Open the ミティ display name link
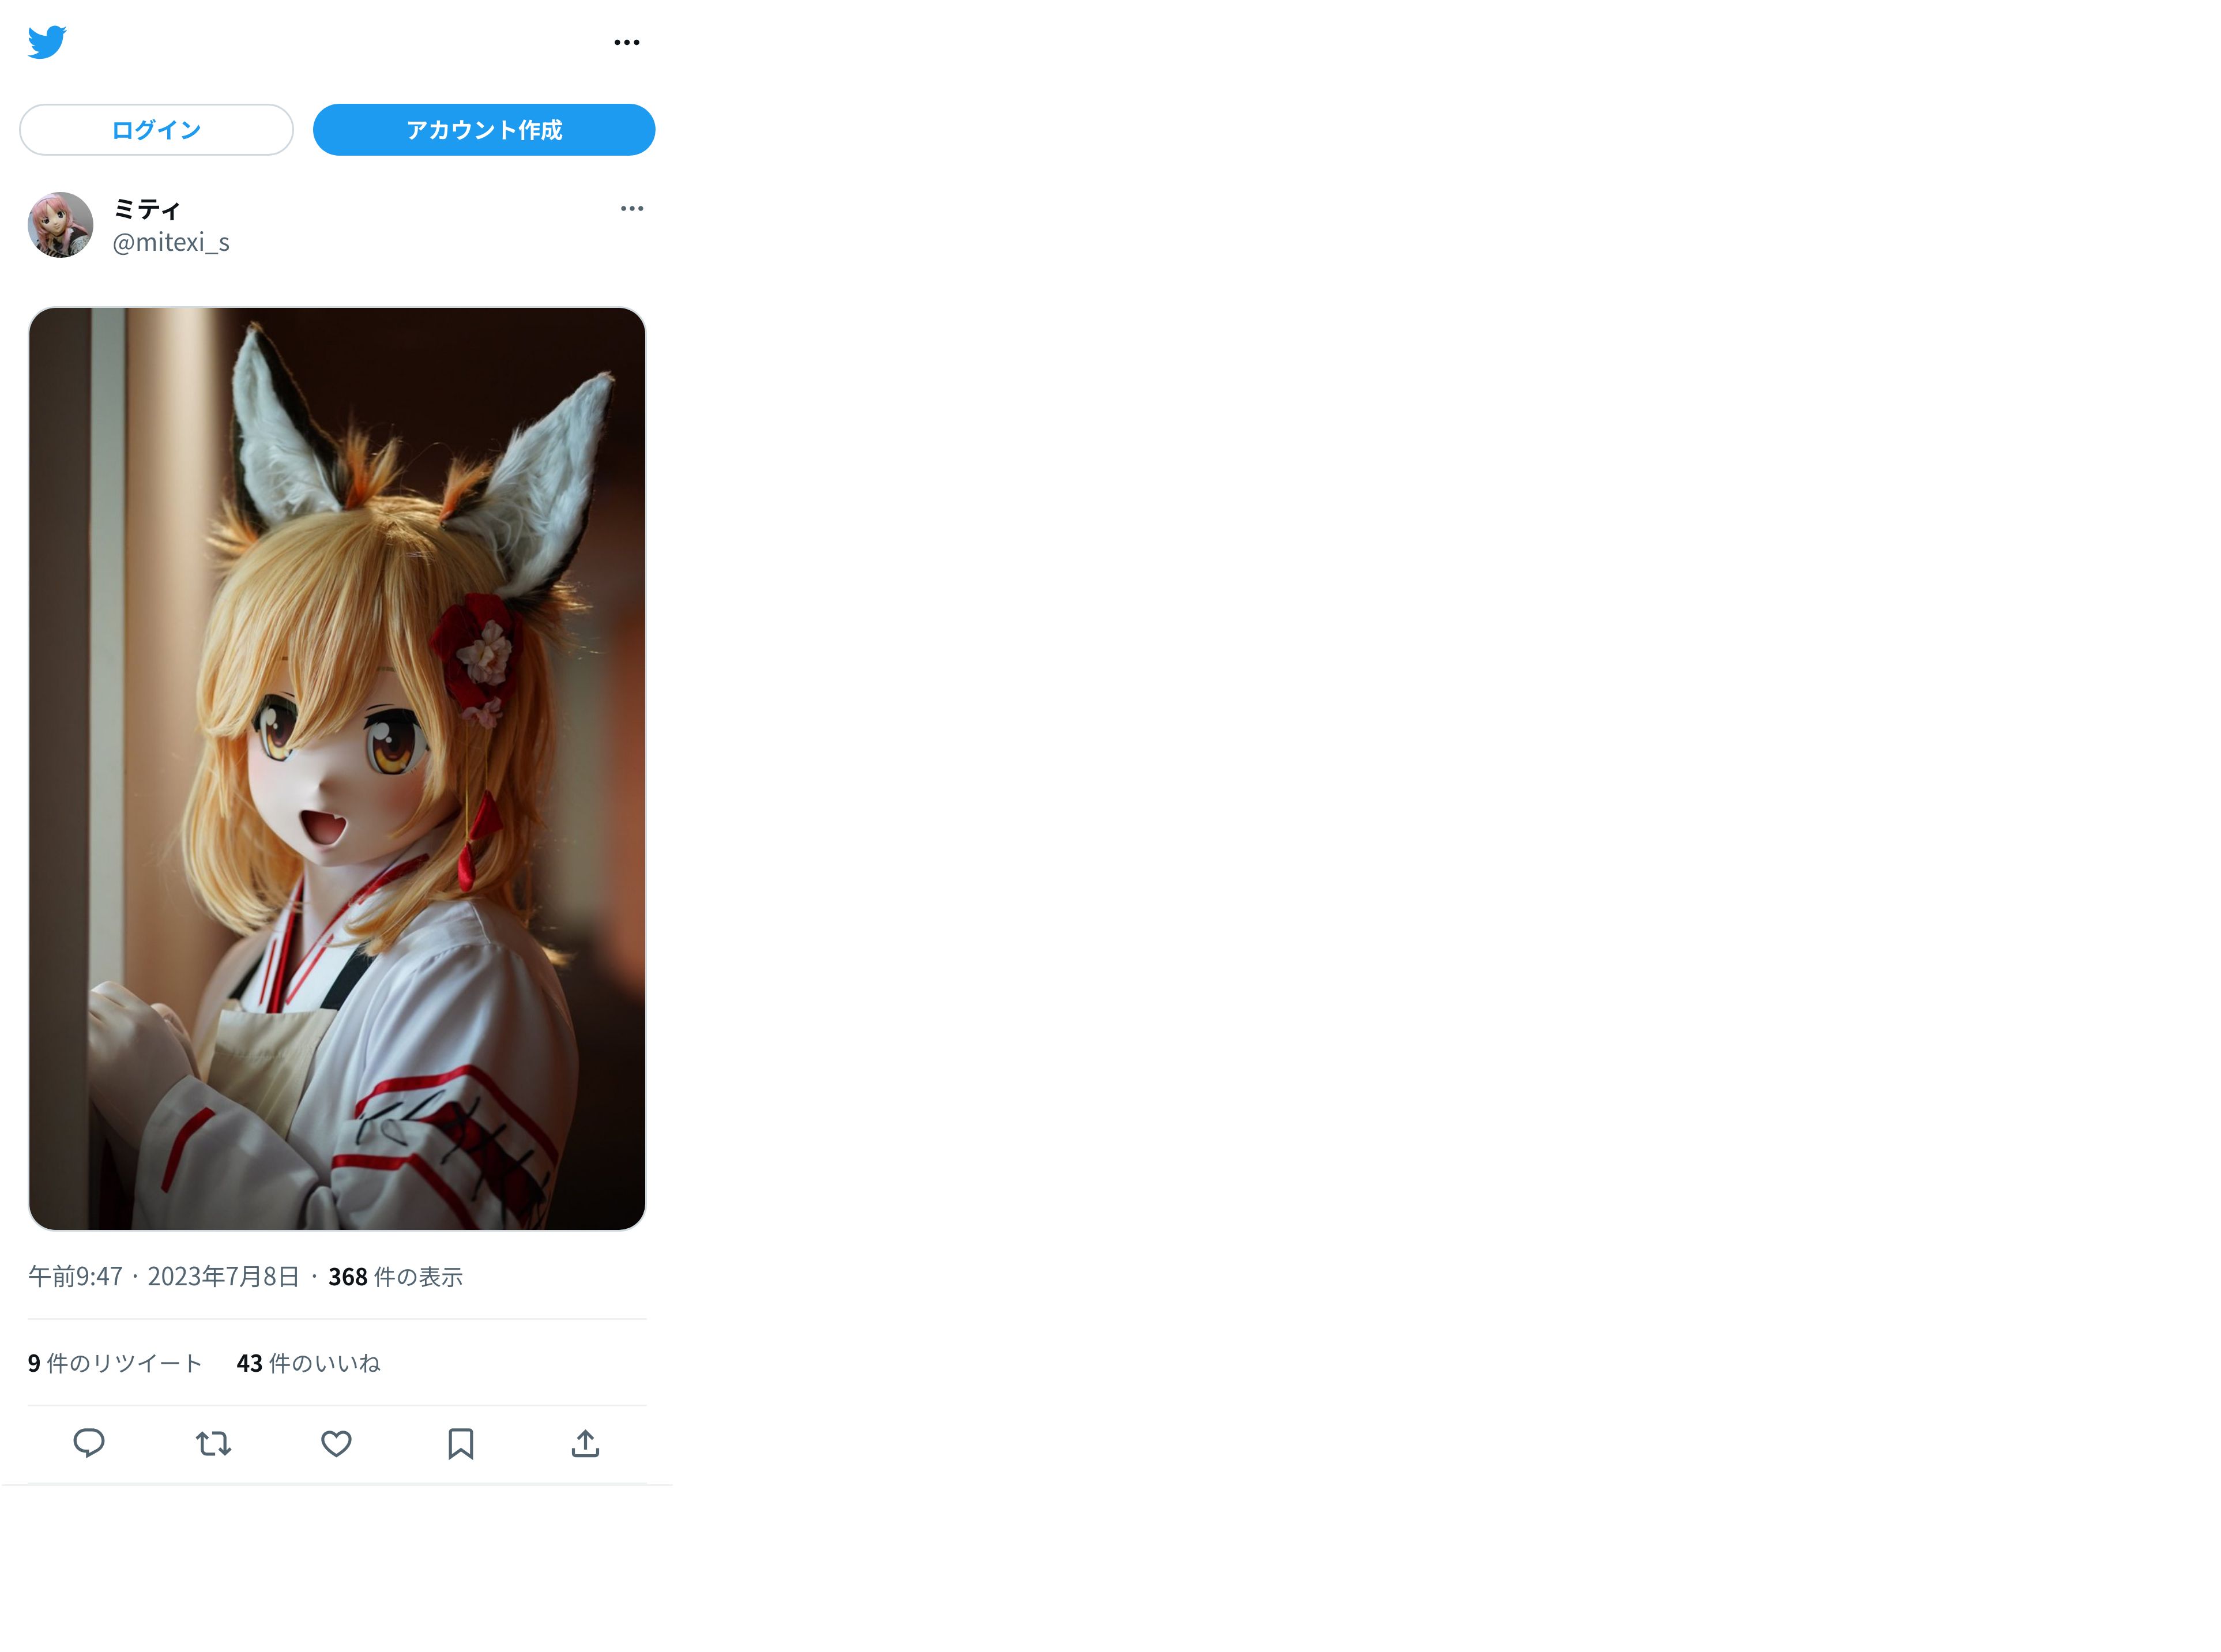 pyautogui.click(x=147, y=209)
